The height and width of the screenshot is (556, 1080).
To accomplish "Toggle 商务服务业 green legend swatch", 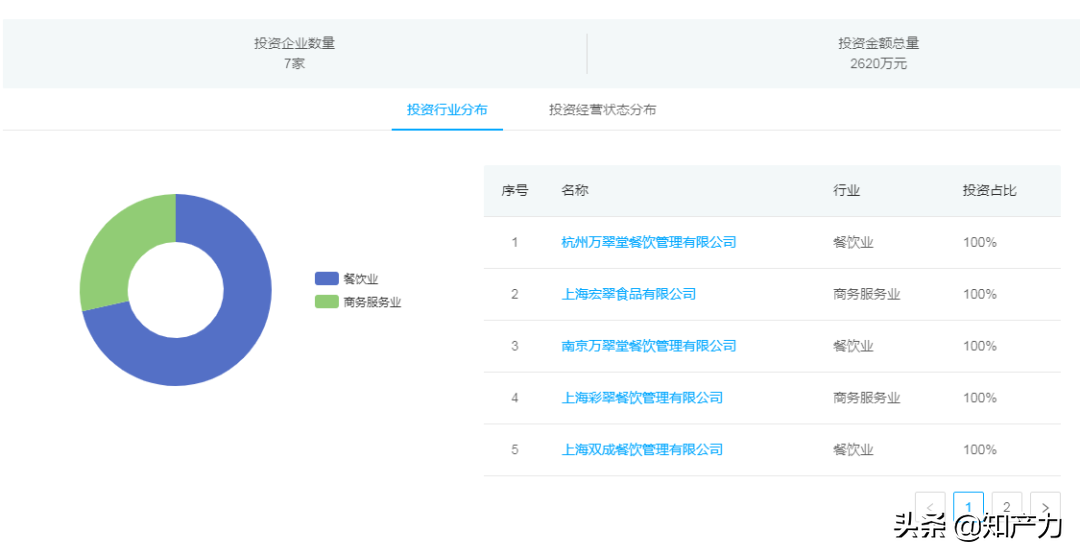I will (x=326, y=302).
